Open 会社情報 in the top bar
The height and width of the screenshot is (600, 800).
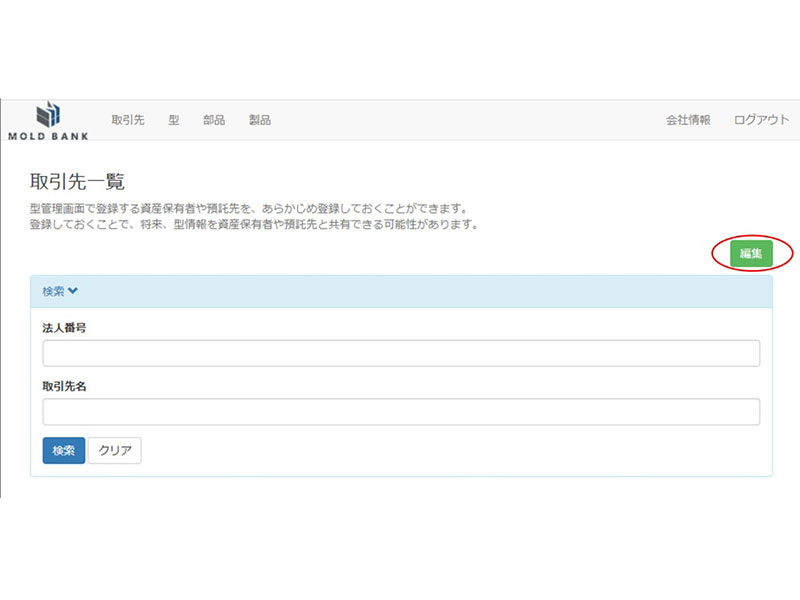pyautogui.click(x=688, y=120)
